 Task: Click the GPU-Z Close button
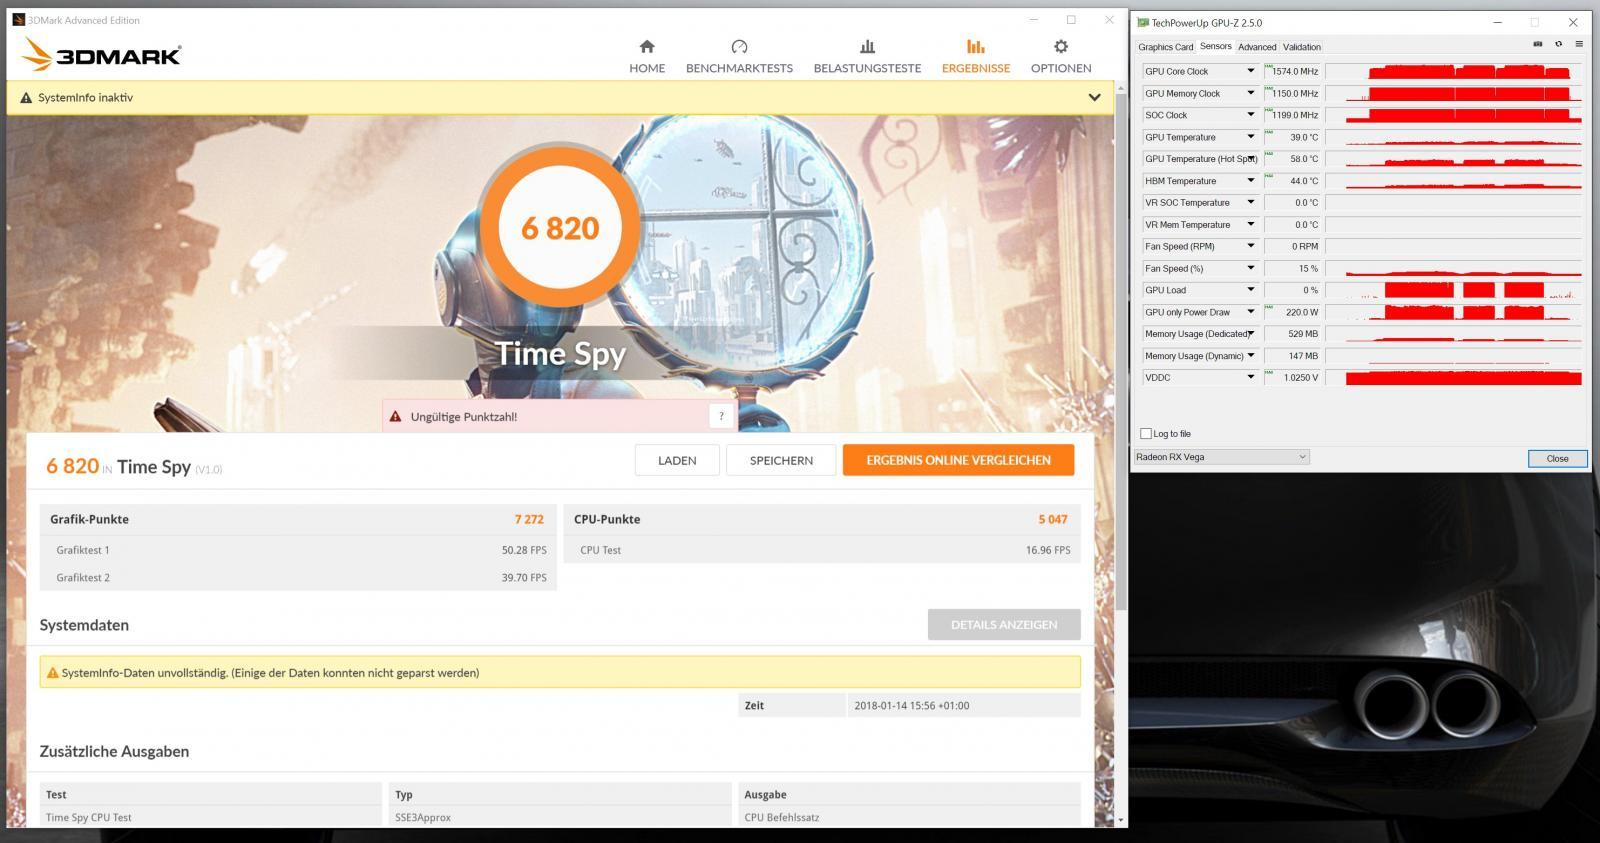pyautogui.click(x=1557, y=458)
